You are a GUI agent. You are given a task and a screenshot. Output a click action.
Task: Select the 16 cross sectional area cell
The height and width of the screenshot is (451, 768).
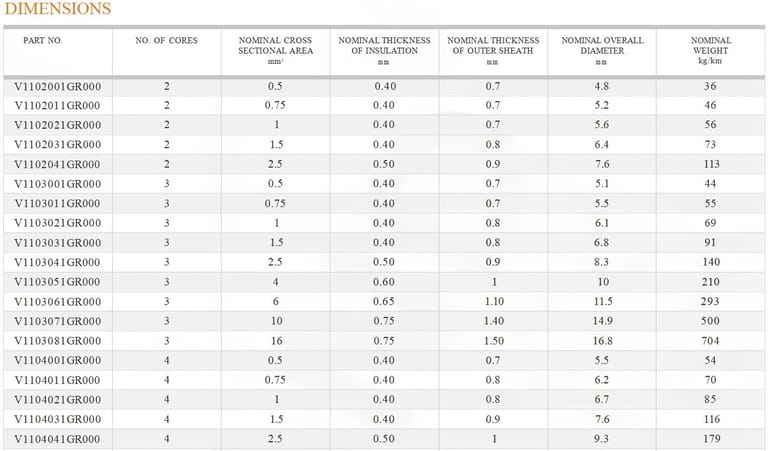275,340
